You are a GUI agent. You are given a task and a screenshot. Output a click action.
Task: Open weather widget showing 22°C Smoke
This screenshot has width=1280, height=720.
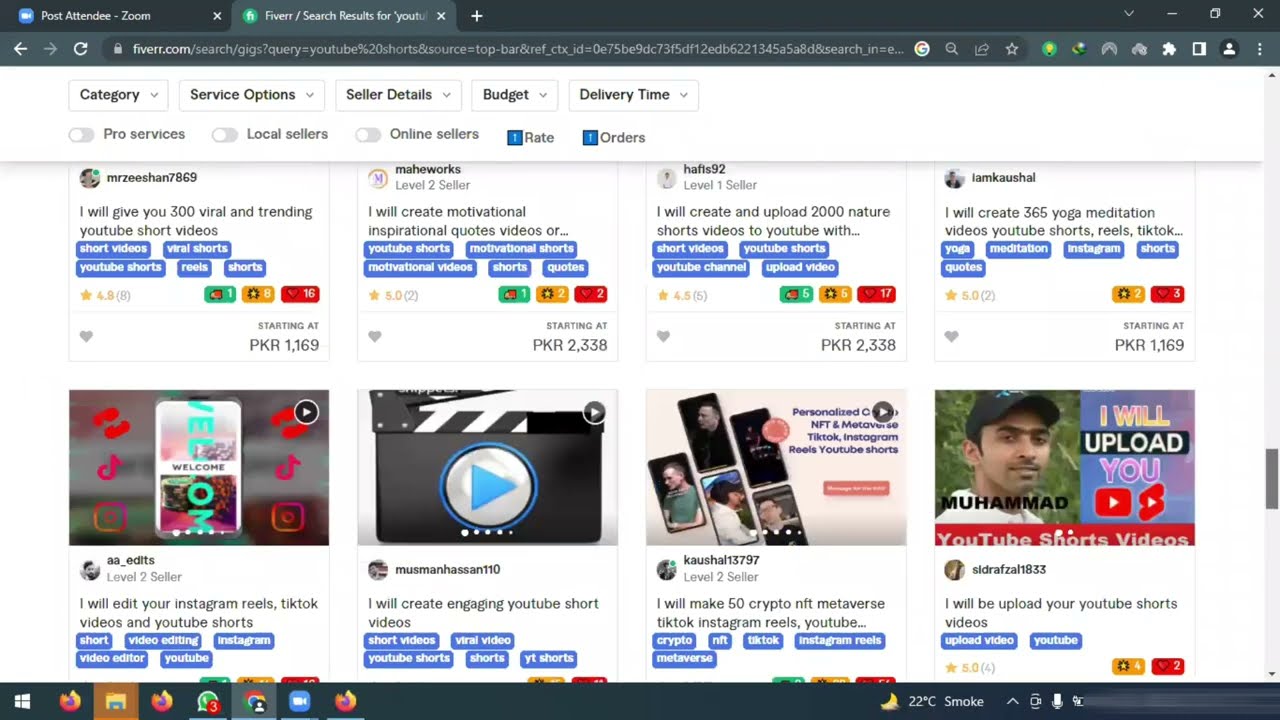(x=931, y=701)
